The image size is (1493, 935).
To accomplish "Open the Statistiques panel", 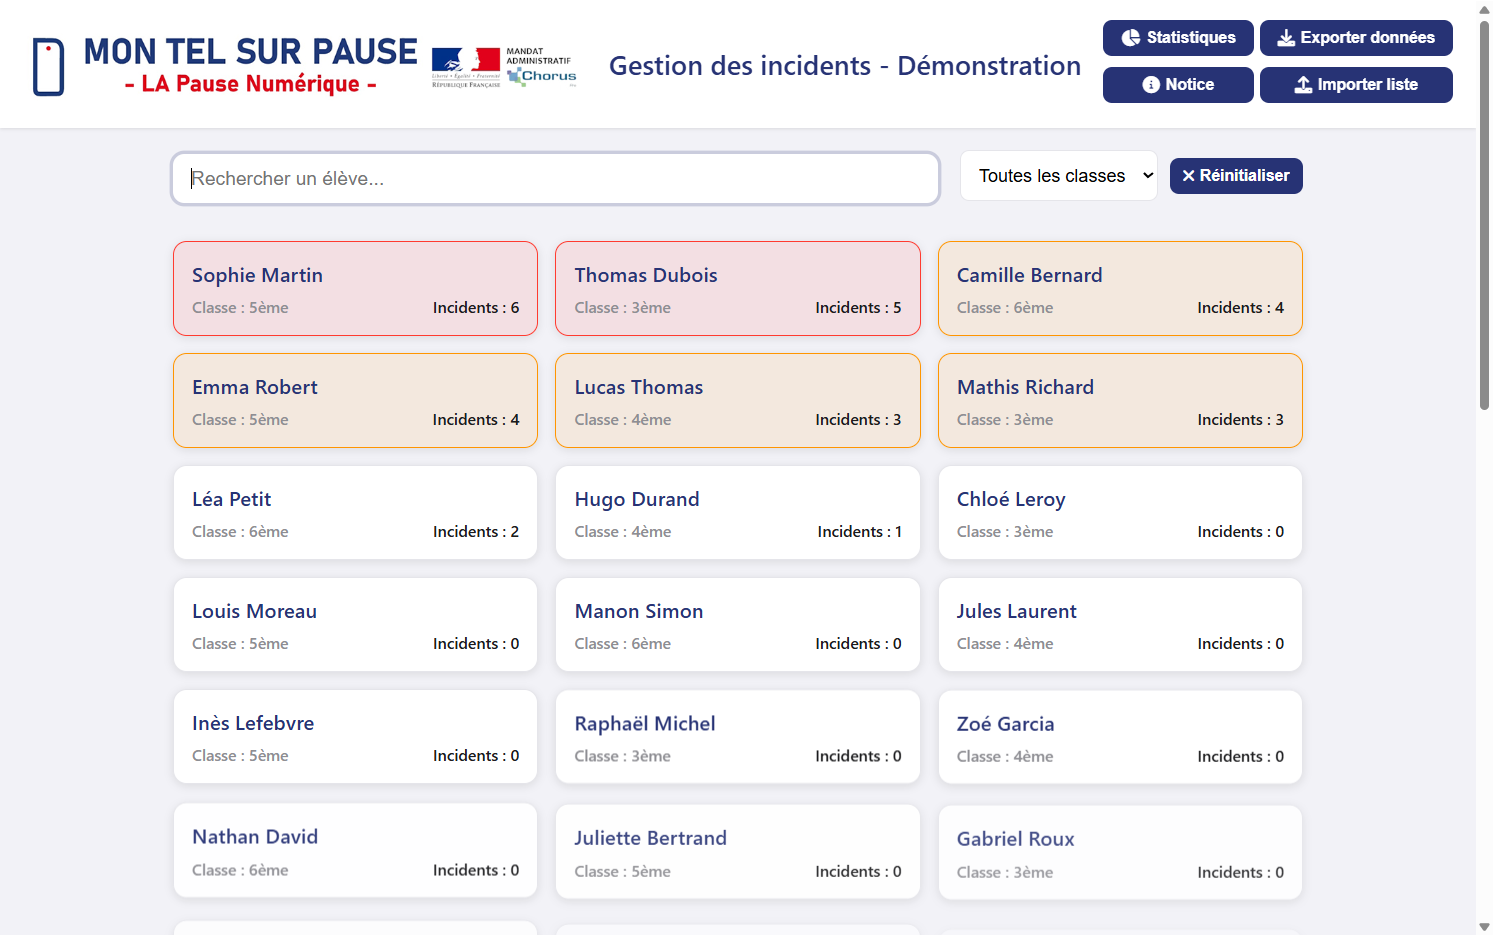I will pos(1178,38).
